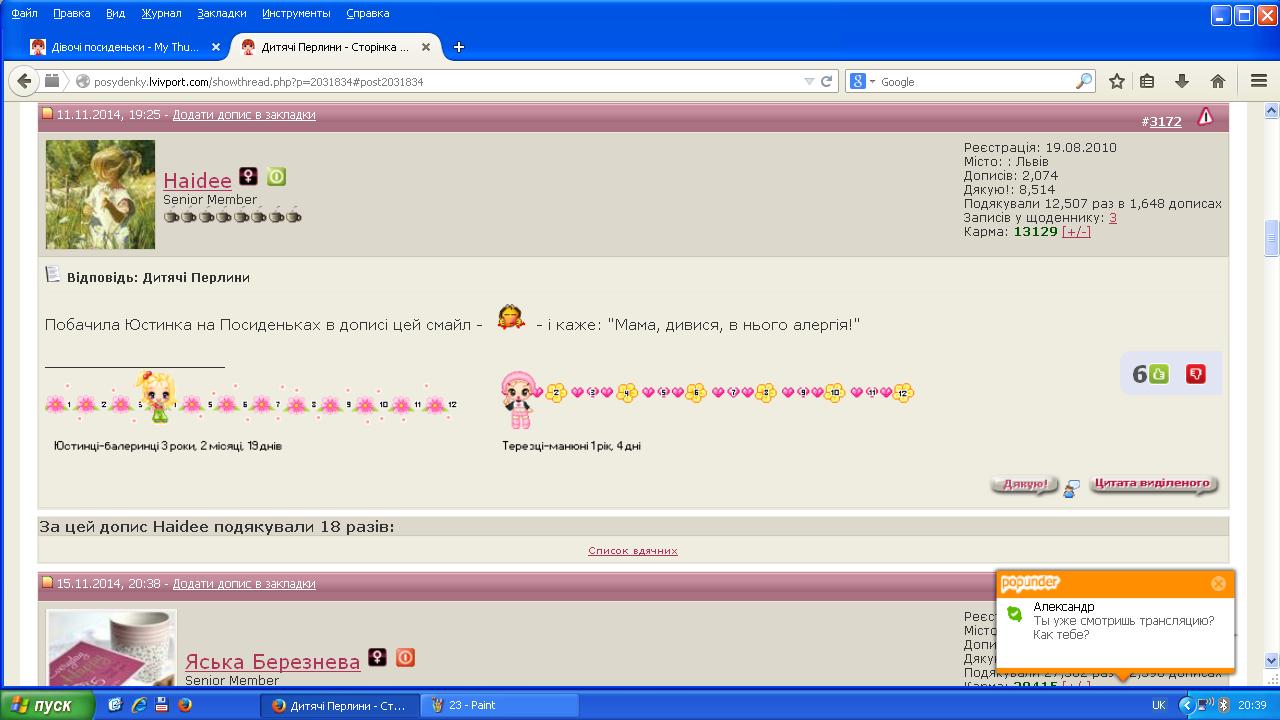Click the green thumbs-up rating icon
The image size is (1280, 720).
pos(1159,374)
